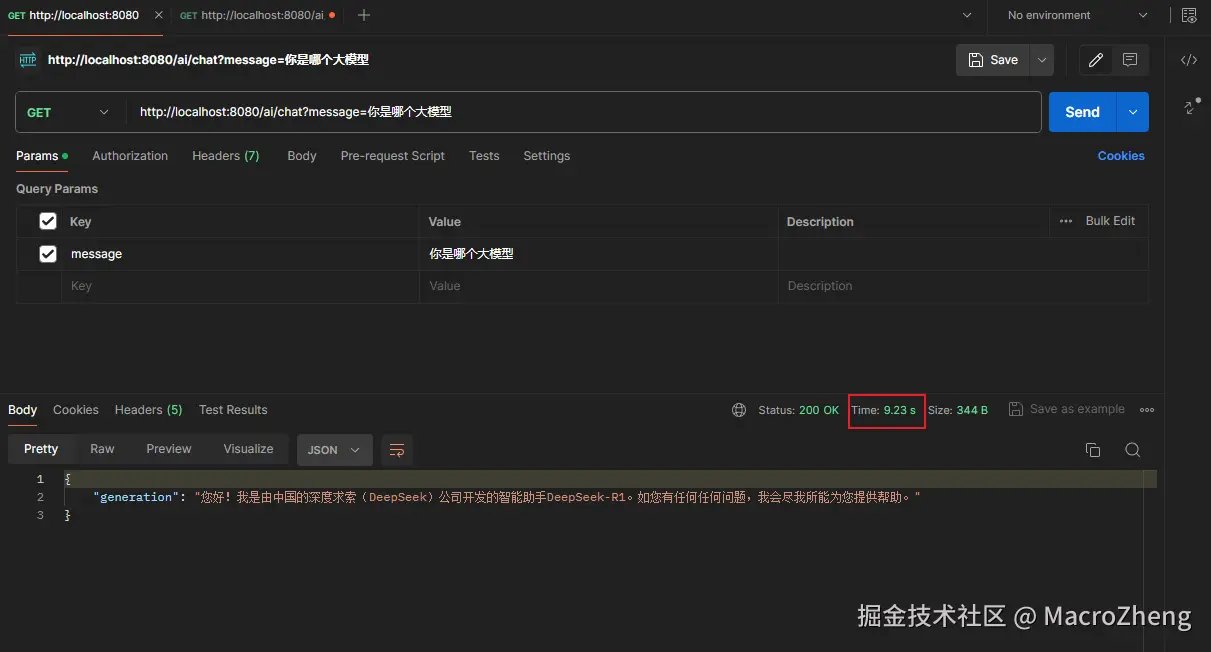Open the request Headers (7) tab
The height and width of the screenshot is (652, 1211).
[226, 156]
